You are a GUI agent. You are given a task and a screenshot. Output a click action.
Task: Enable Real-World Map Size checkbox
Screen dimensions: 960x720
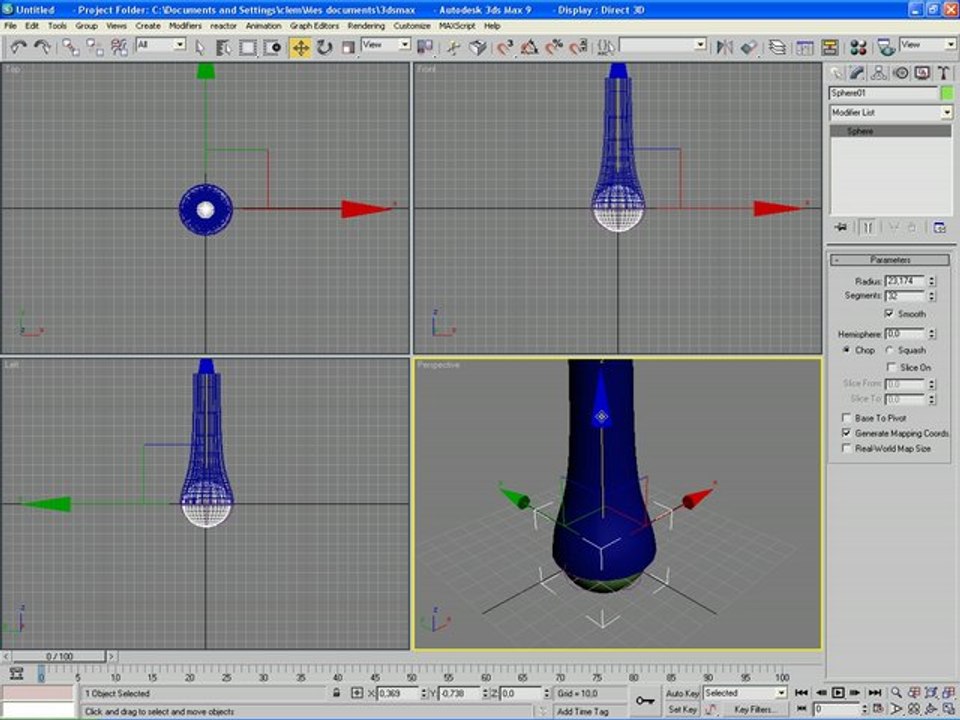coord(846,448)
